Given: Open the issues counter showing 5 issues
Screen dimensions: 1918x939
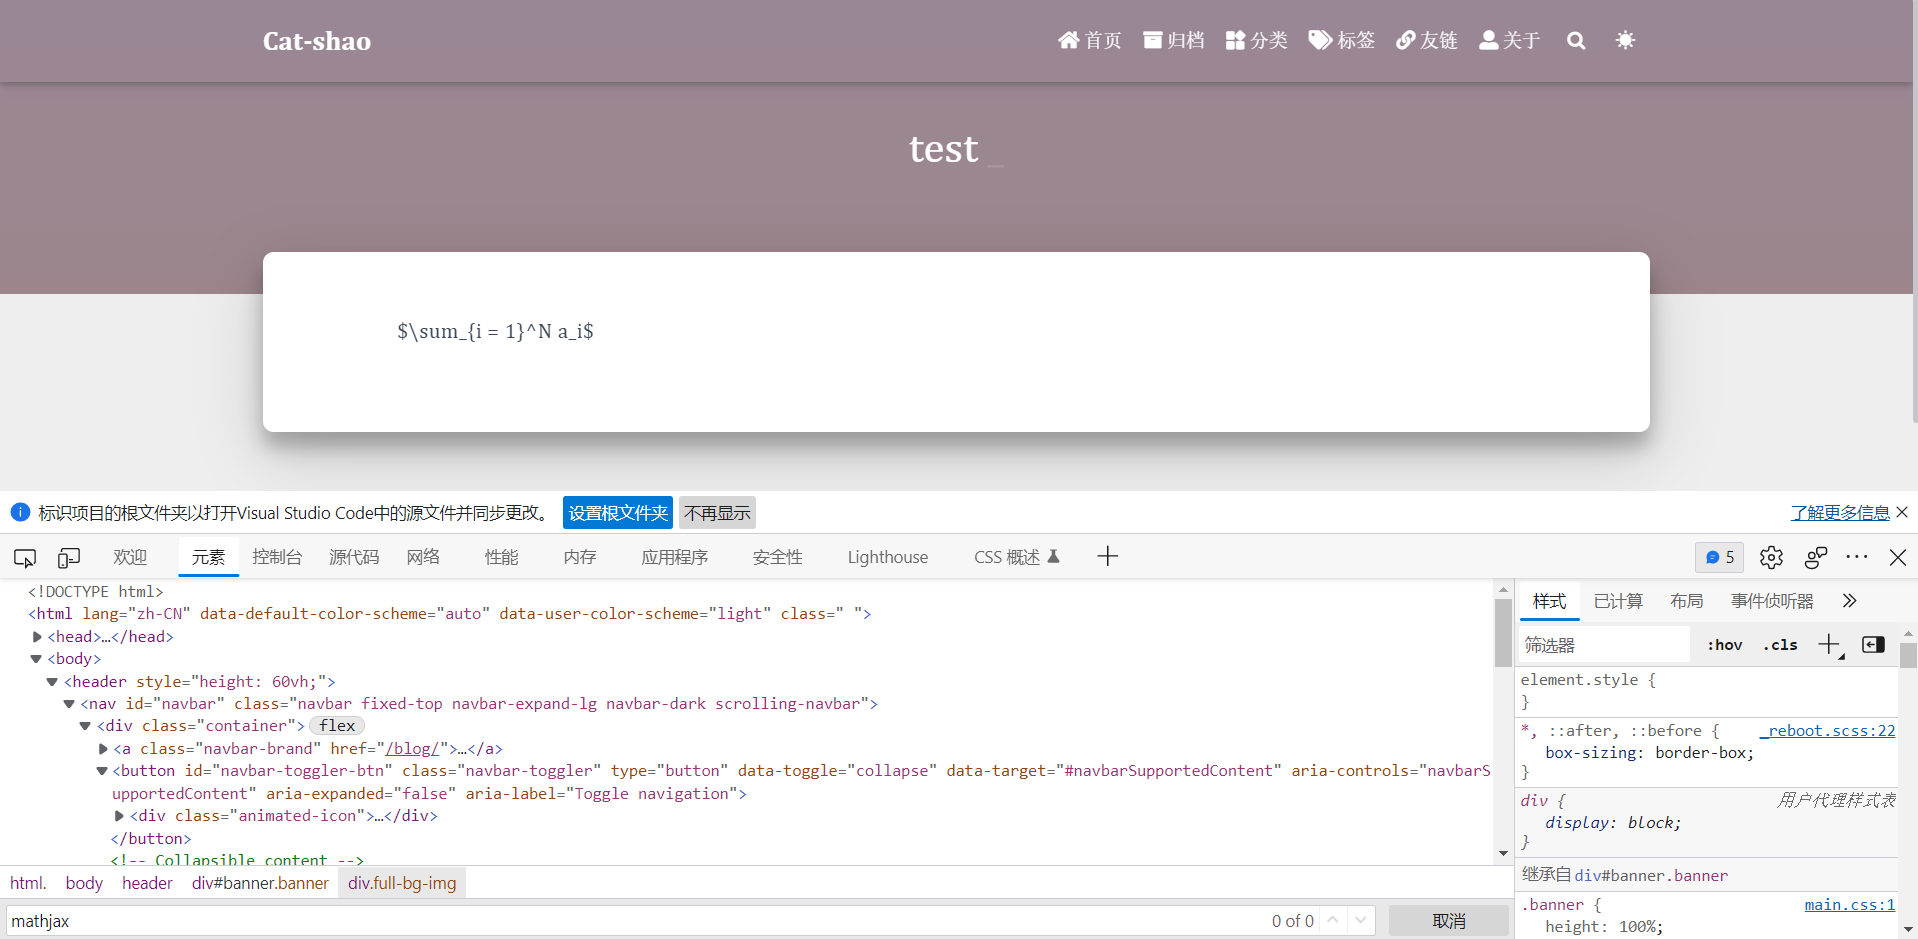Looking at the screenshot, I should coord(1719,557).
